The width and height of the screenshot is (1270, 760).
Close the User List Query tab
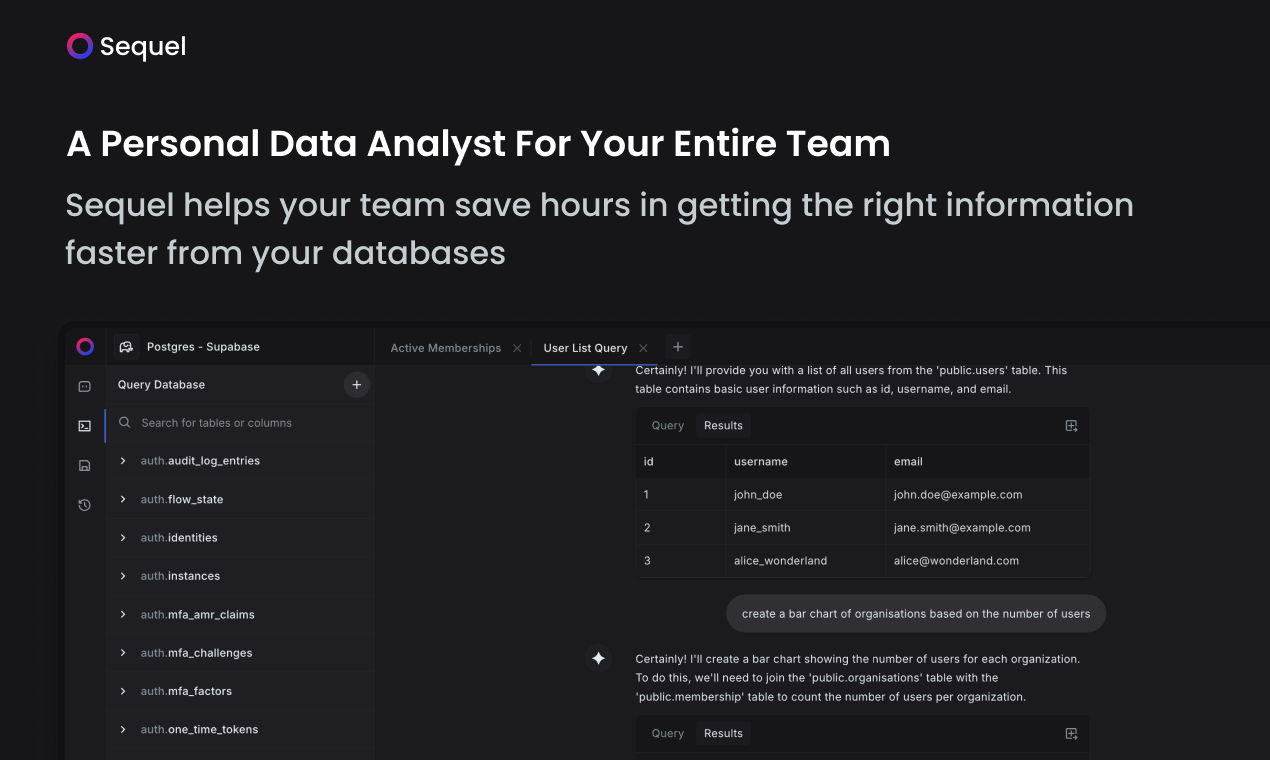(643, 348)
